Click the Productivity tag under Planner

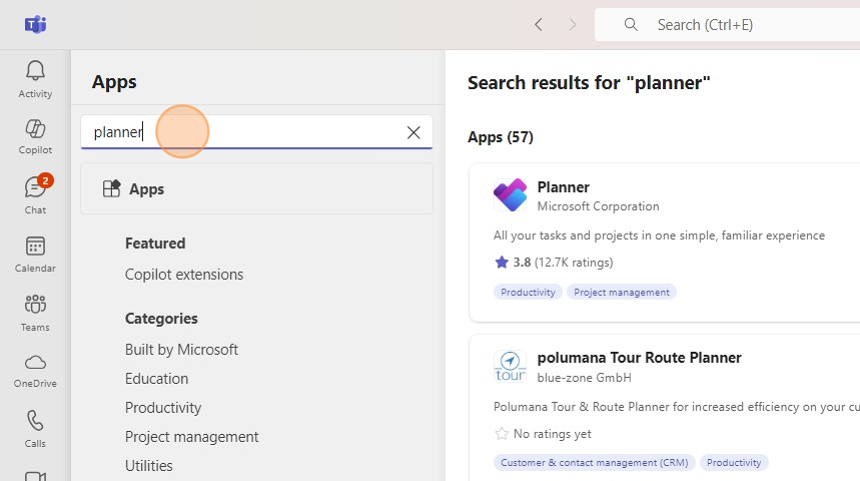coord(528,292)
